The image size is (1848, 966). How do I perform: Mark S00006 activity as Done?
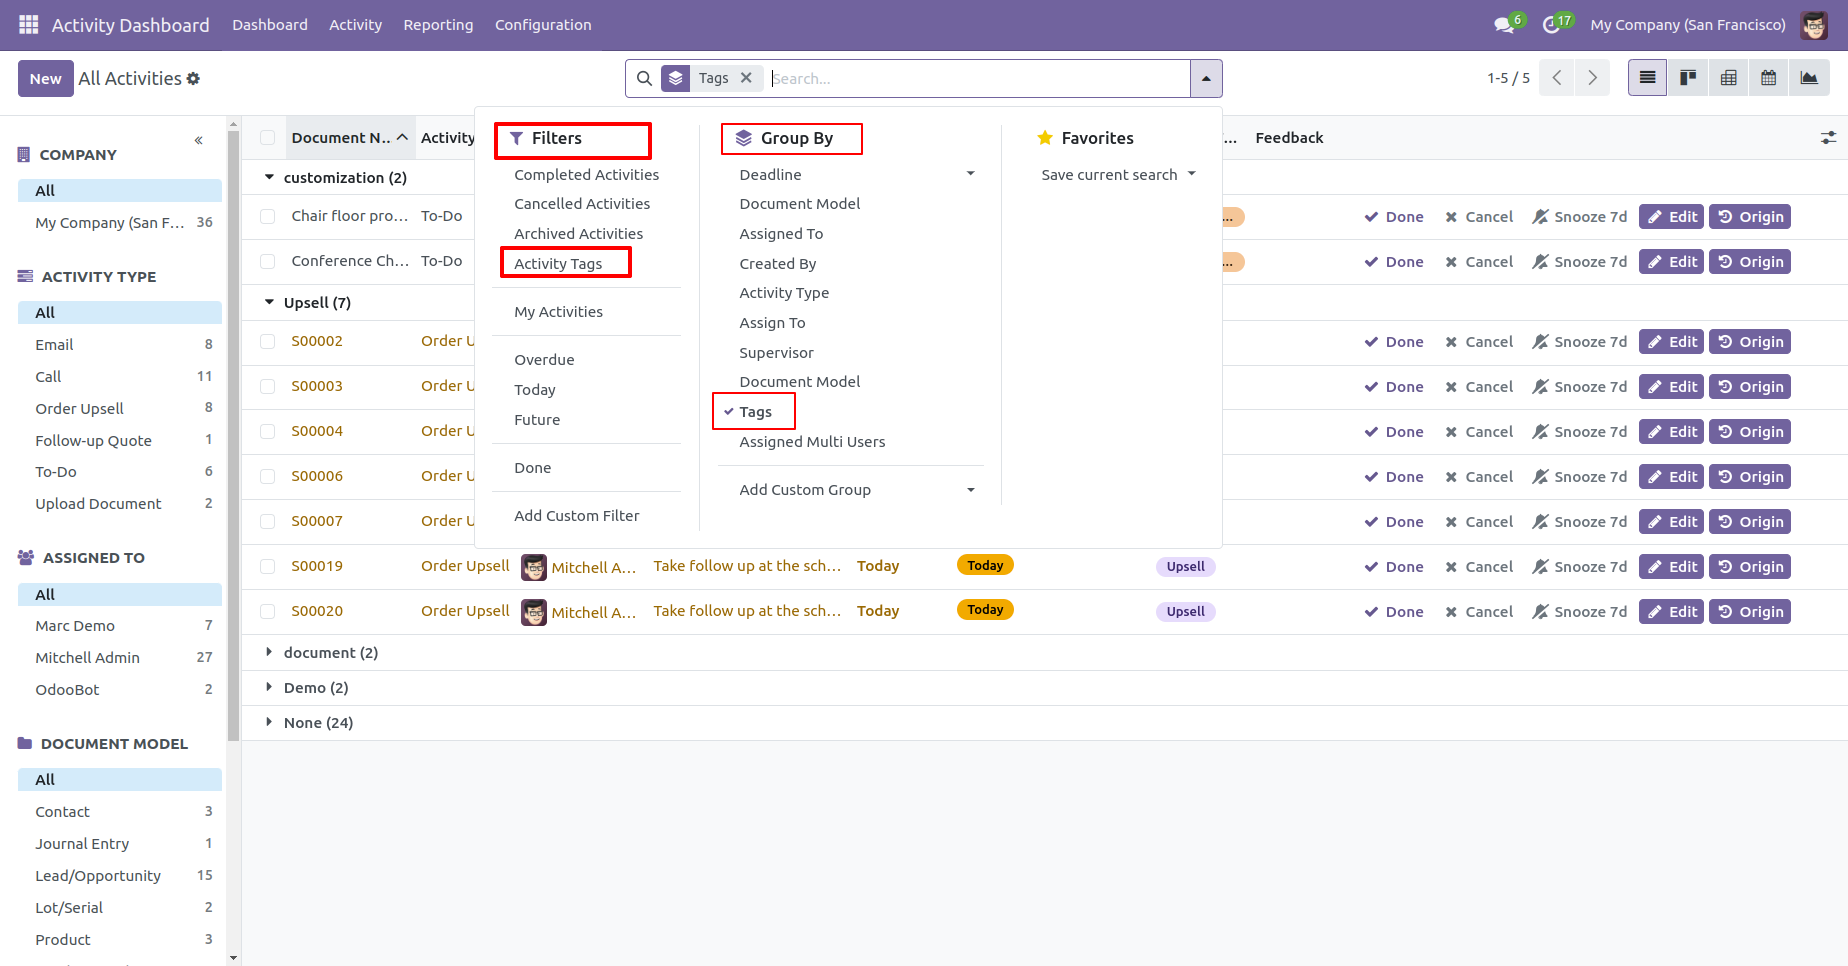[1394, 477]
